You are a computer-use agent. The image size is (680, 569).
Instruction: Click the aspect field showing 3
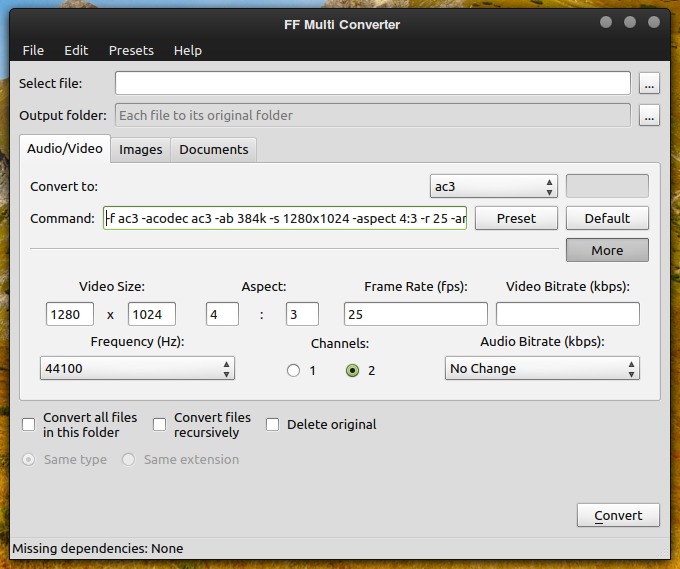point(302,314)
